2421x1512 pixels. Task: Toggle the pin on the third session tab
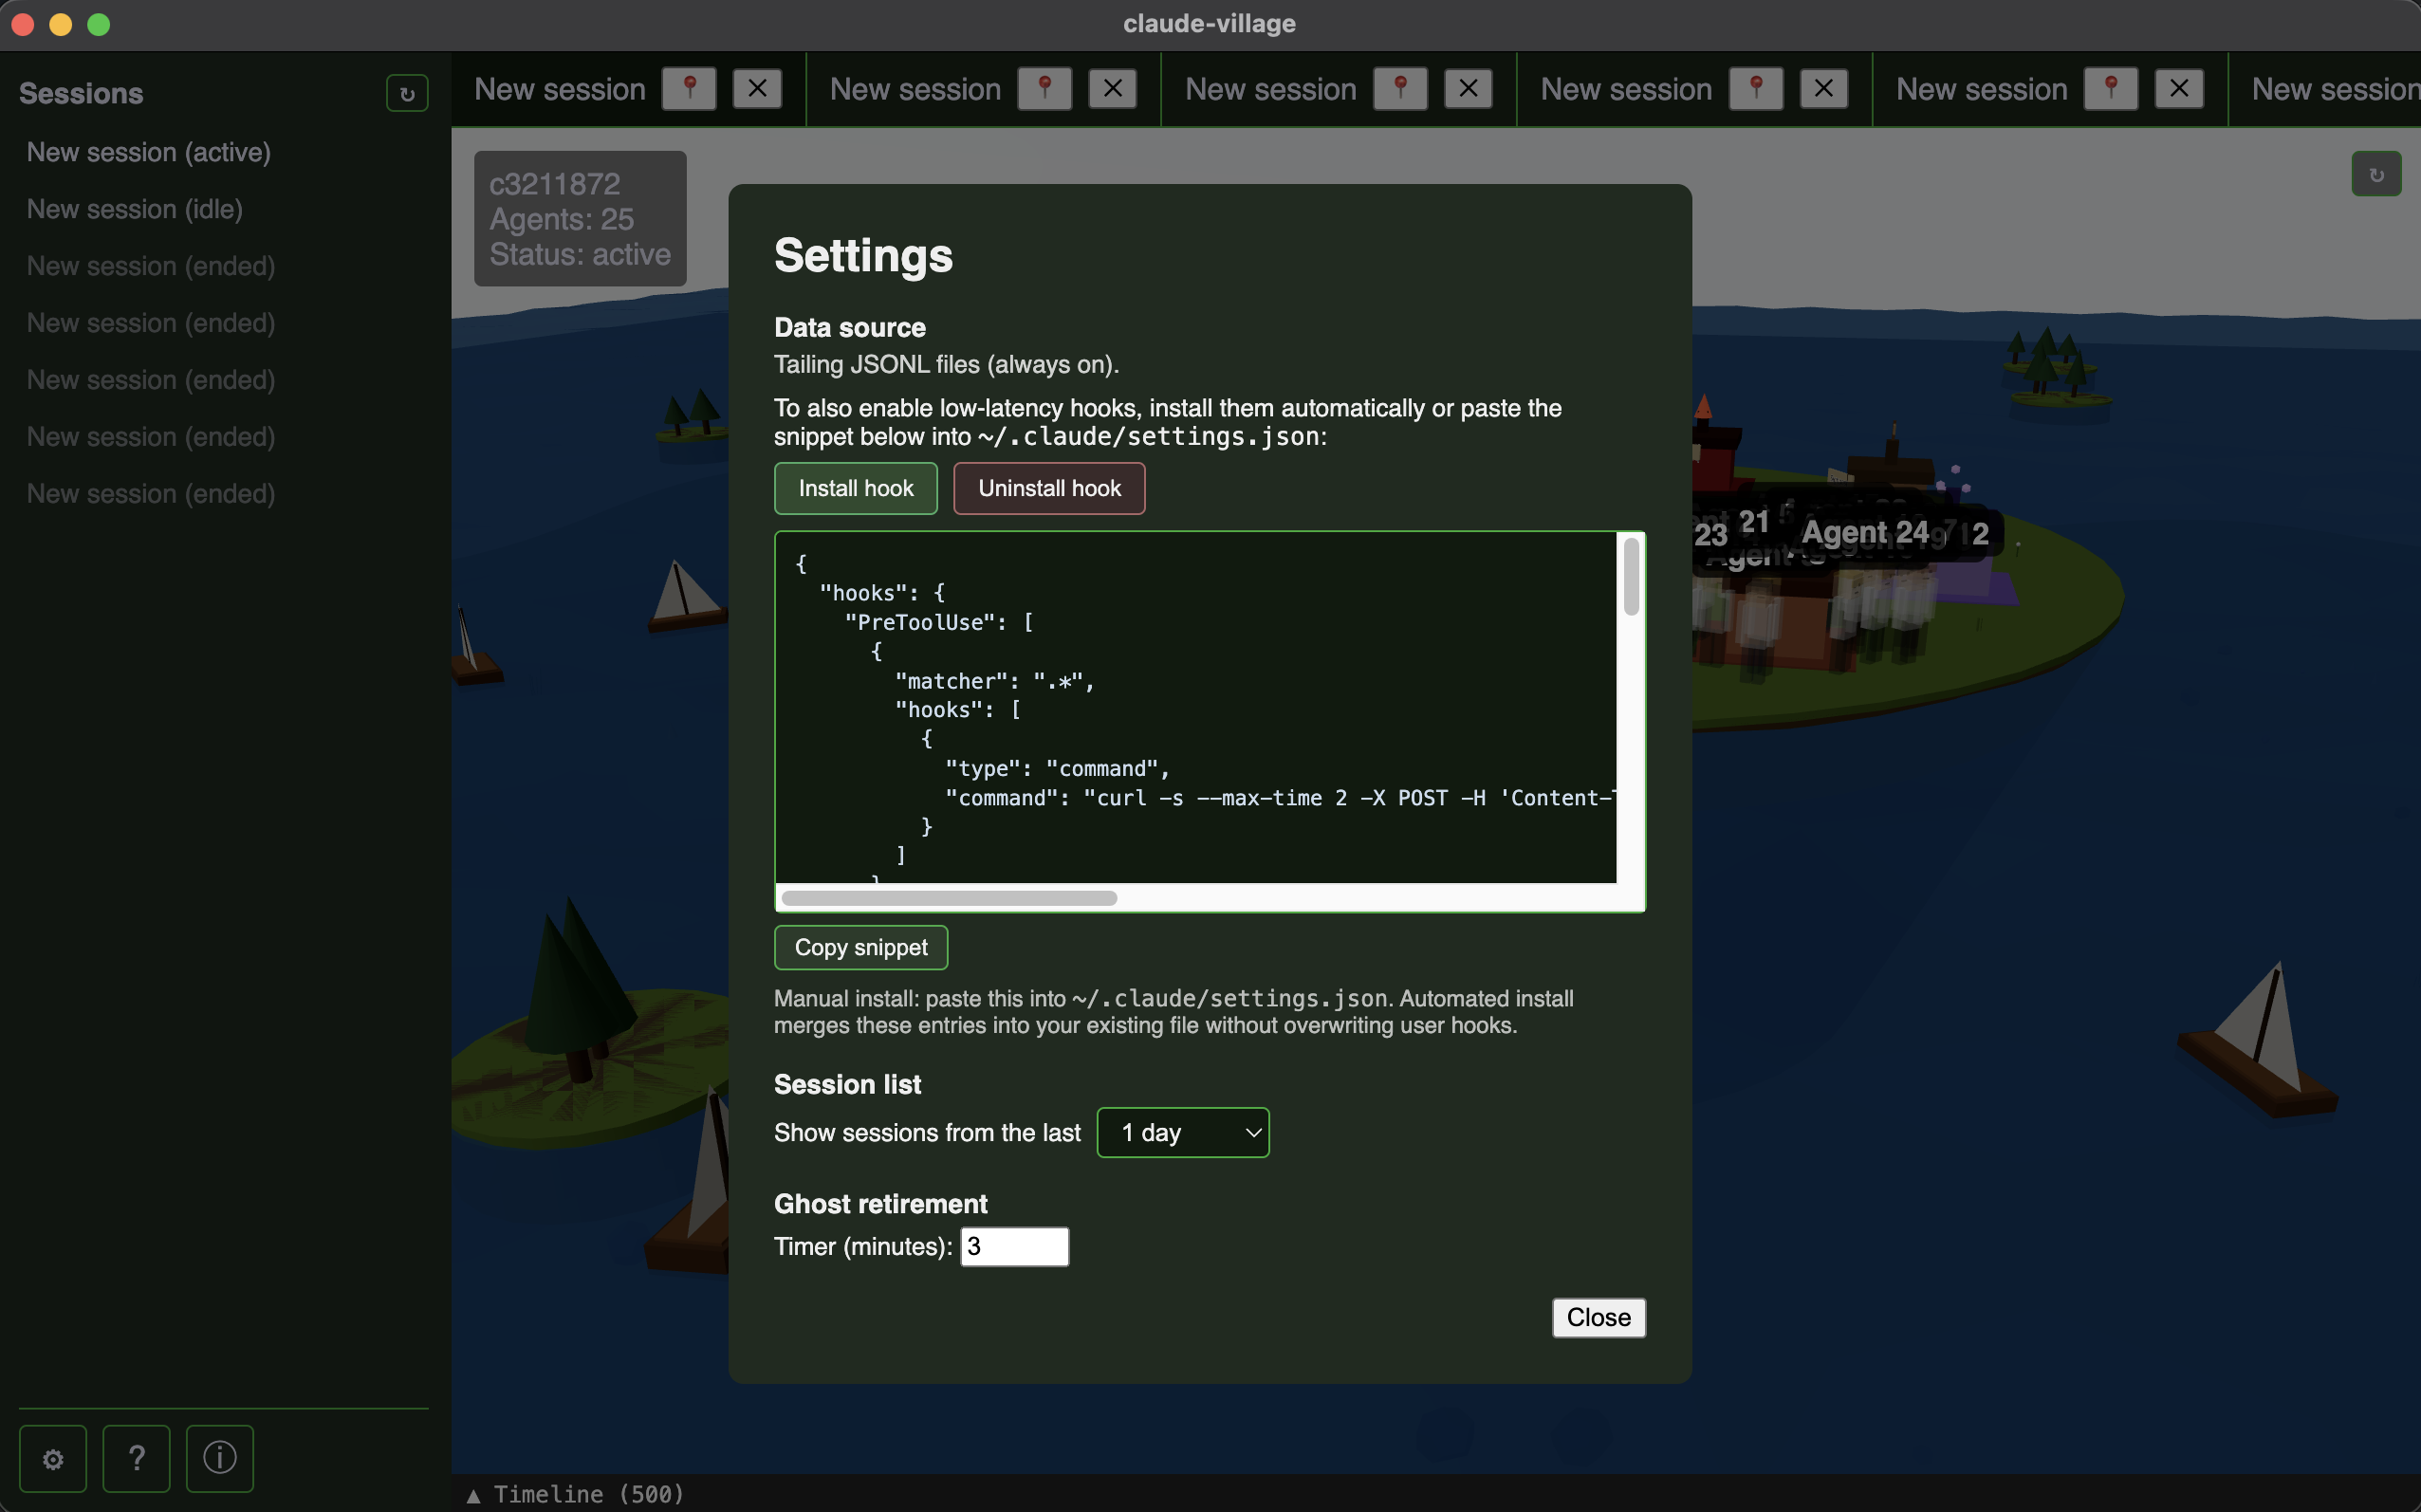pos(1400,88)
